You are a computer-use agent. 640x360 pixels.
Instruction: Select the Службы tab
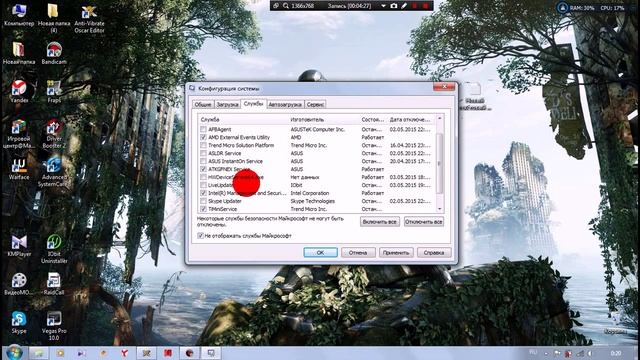click(253, 104)
